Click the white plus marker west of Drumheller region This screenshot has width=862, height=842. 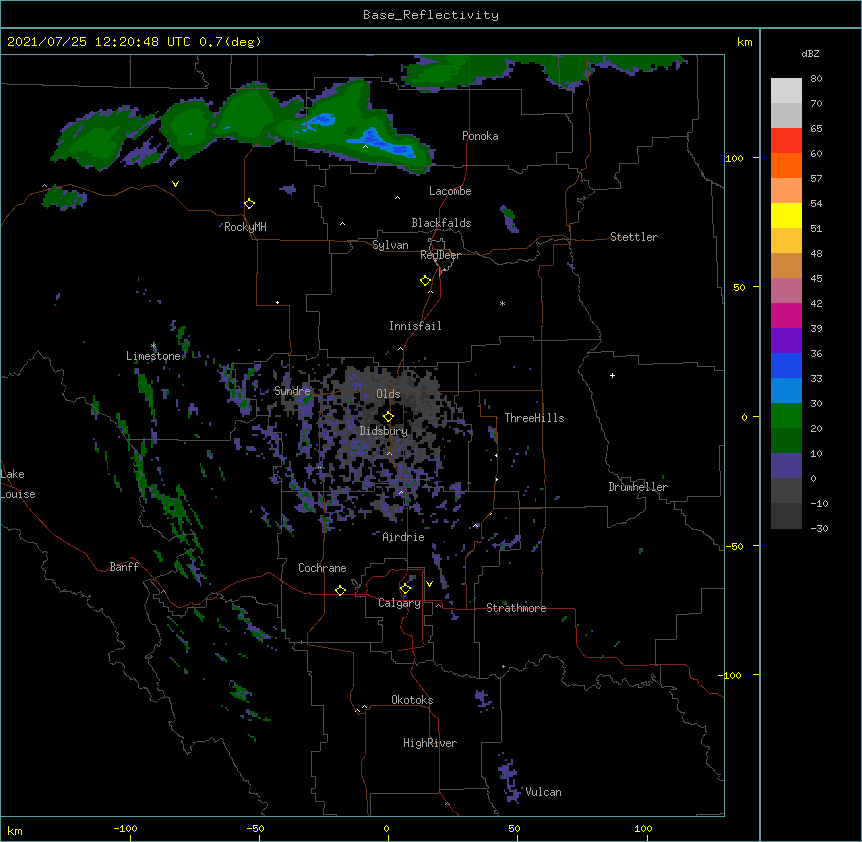coord(612,375)
